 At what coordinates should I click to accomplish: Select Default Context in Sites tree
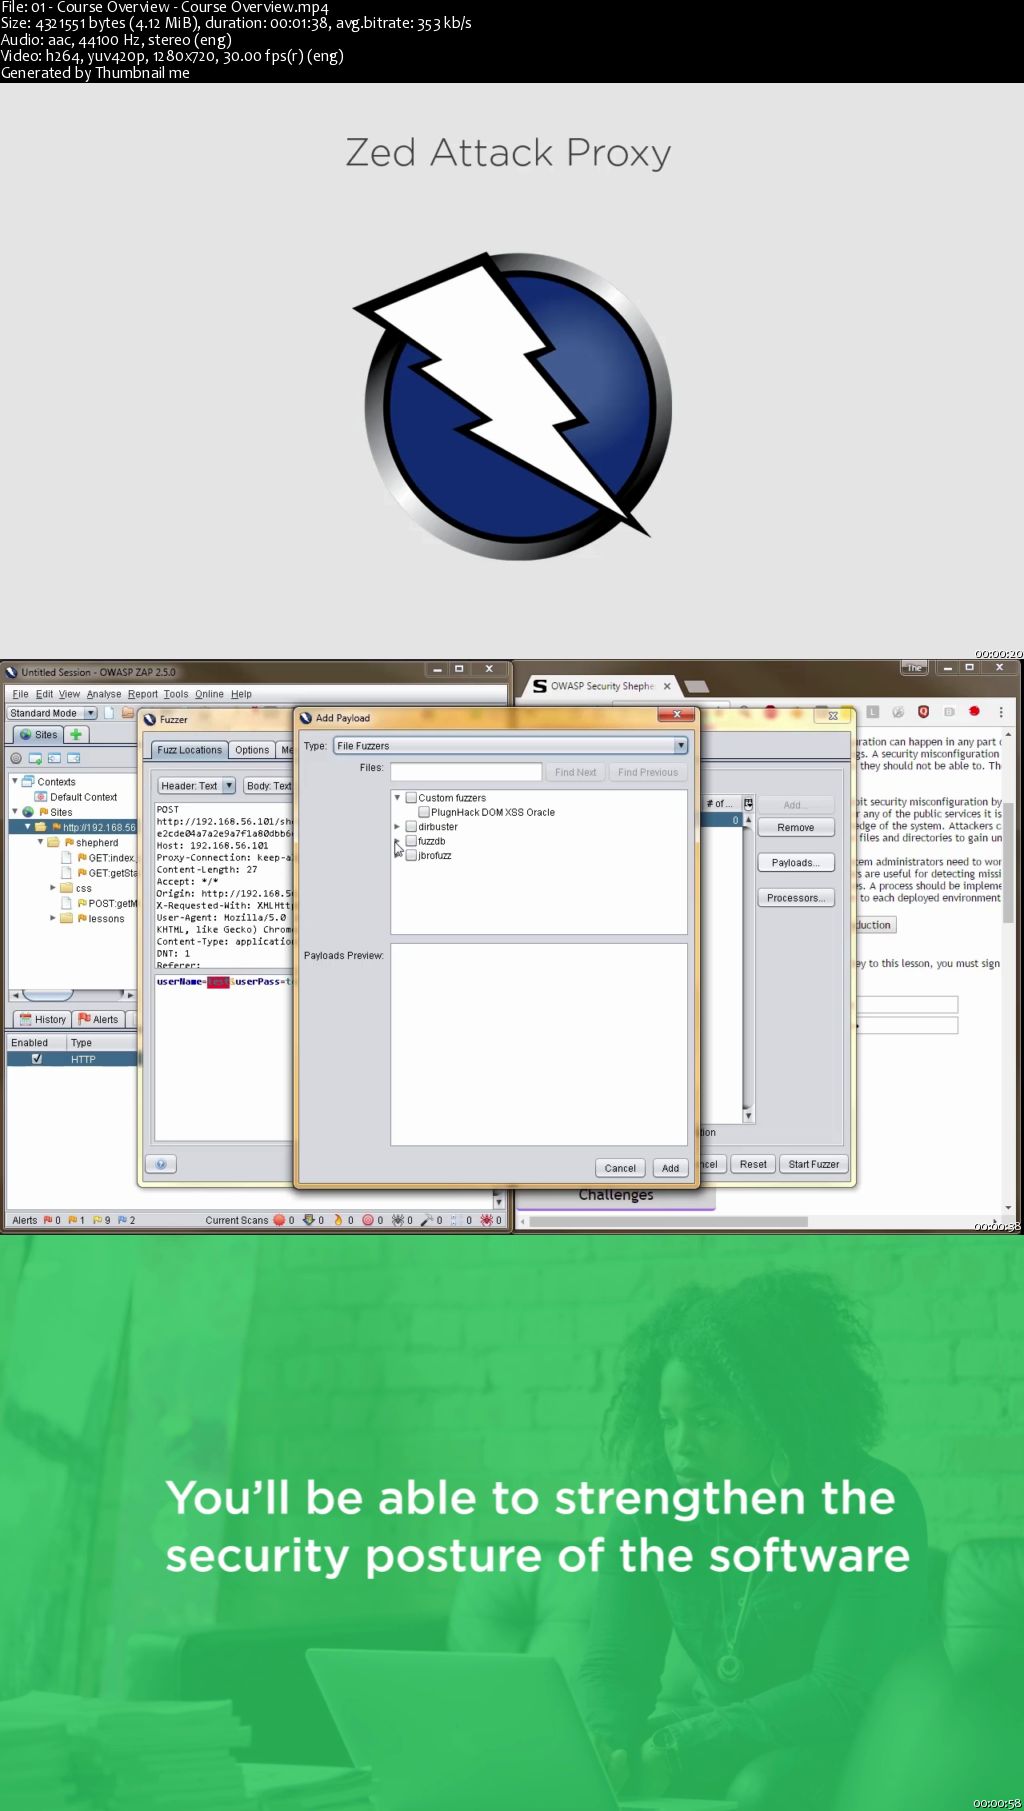(x=76, y=797)
